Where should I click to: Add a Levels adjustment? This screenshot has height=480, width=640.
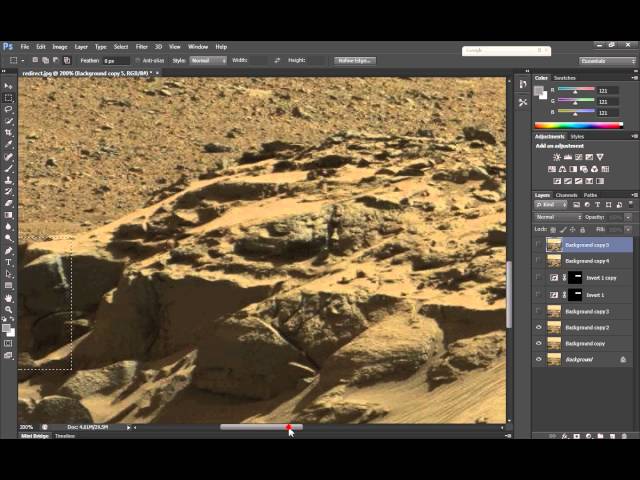pyautogui.click(x=568, y=157)
